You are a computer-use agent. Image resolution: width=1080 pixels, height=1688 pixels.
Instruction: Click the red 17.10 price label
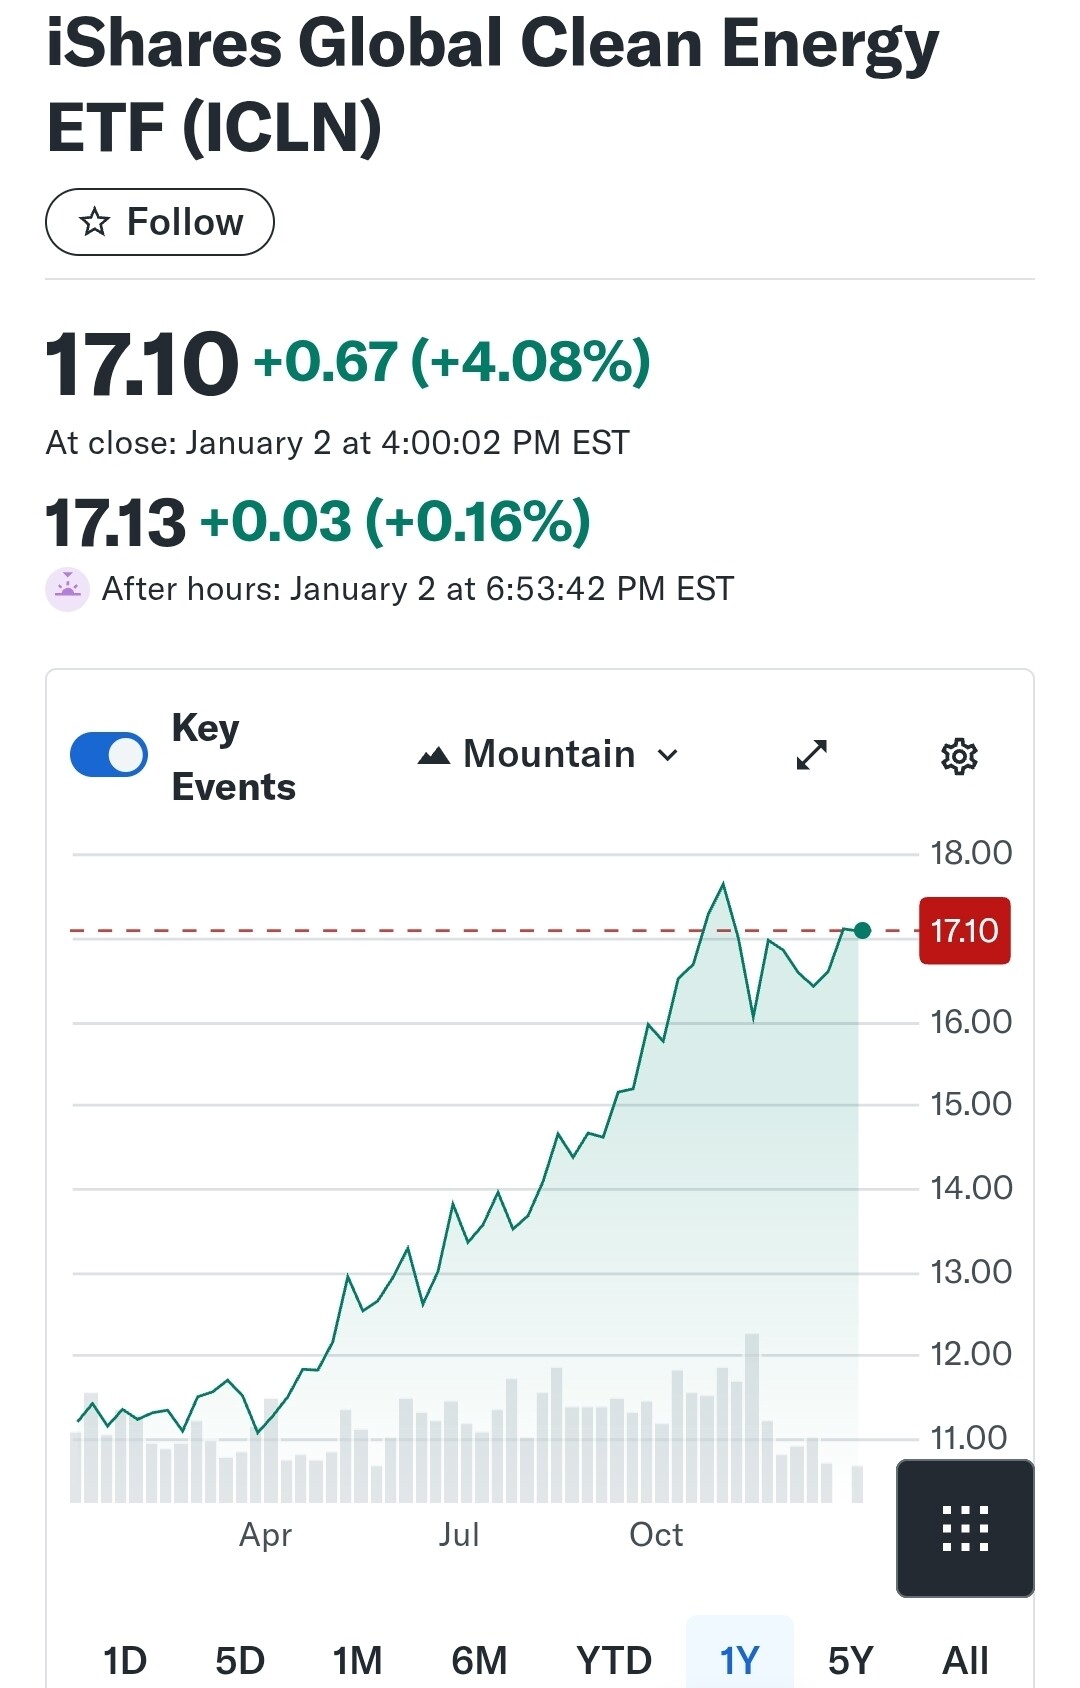coord(964,931)
